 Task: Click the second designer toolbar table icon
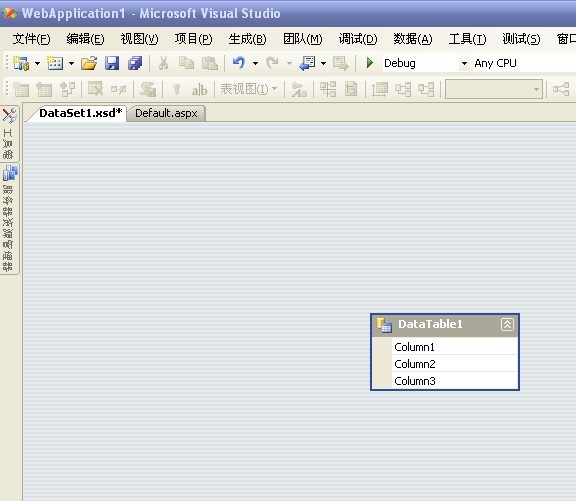(44, 89)
